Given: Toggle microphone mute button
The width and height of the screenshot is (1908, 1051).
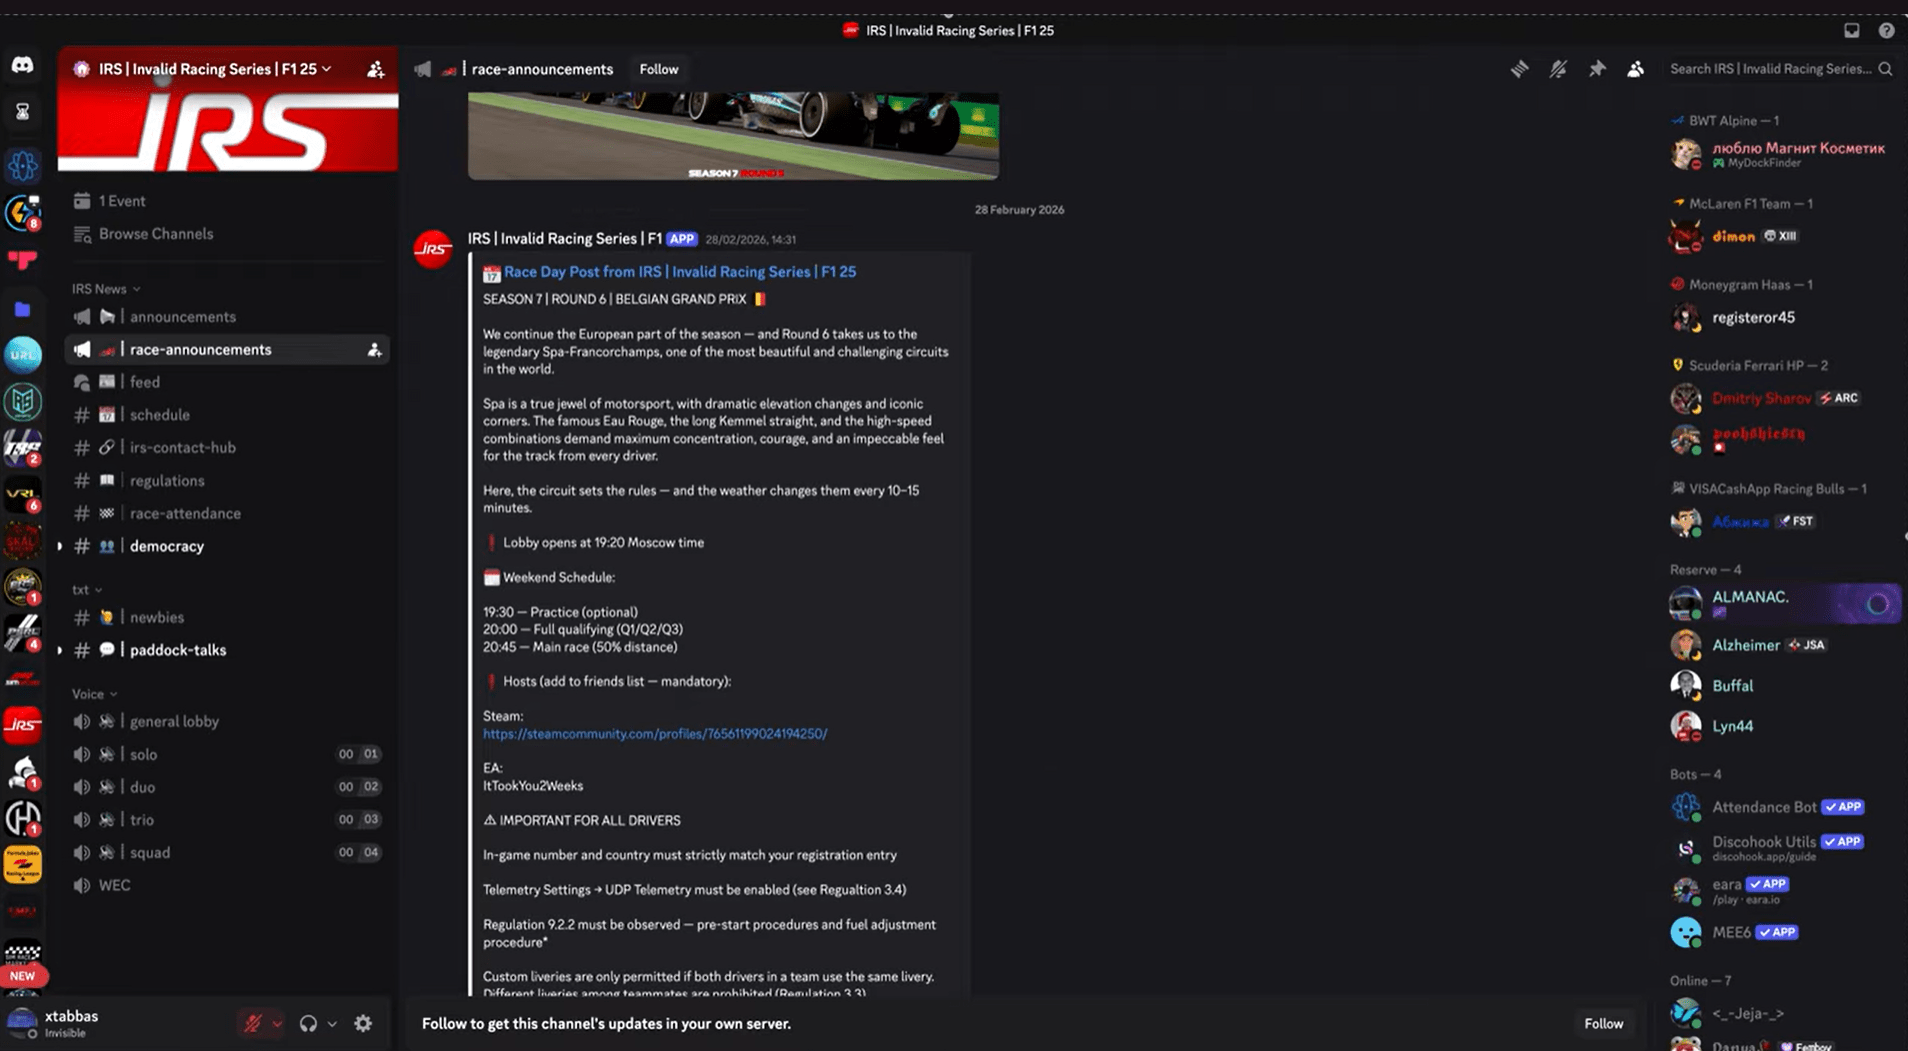Looking at the screenshot, I should (253, 1023).
